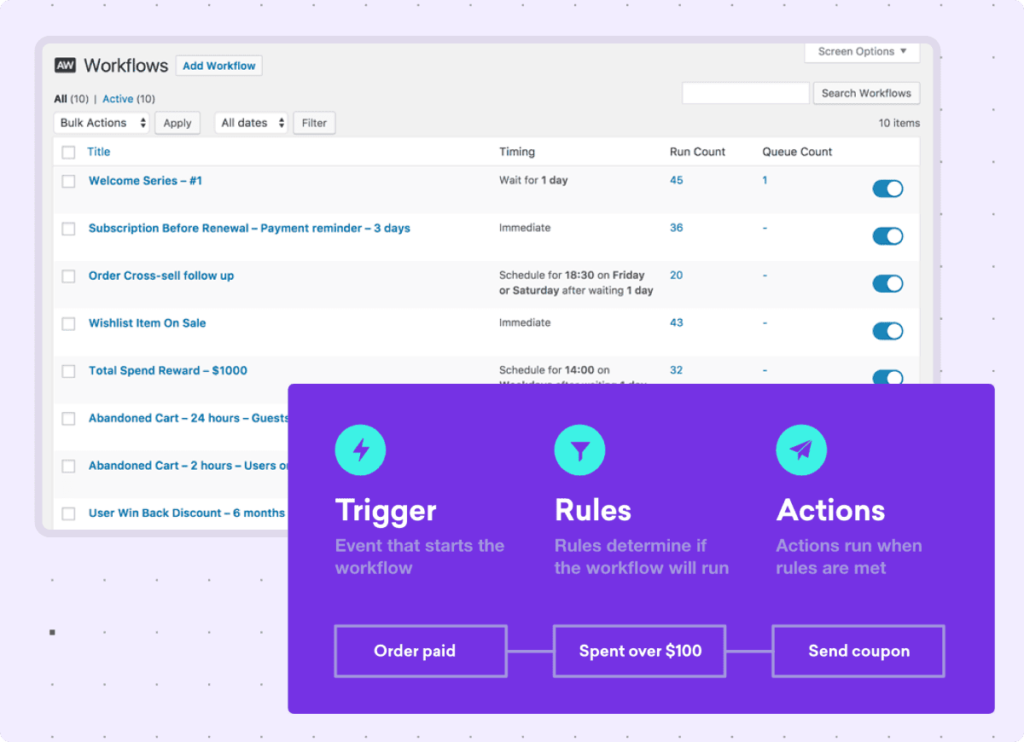Expand the All dates filter dropdown
Image resolution: width=1024 pixels, height=742 pixels.
click(251, 123)
